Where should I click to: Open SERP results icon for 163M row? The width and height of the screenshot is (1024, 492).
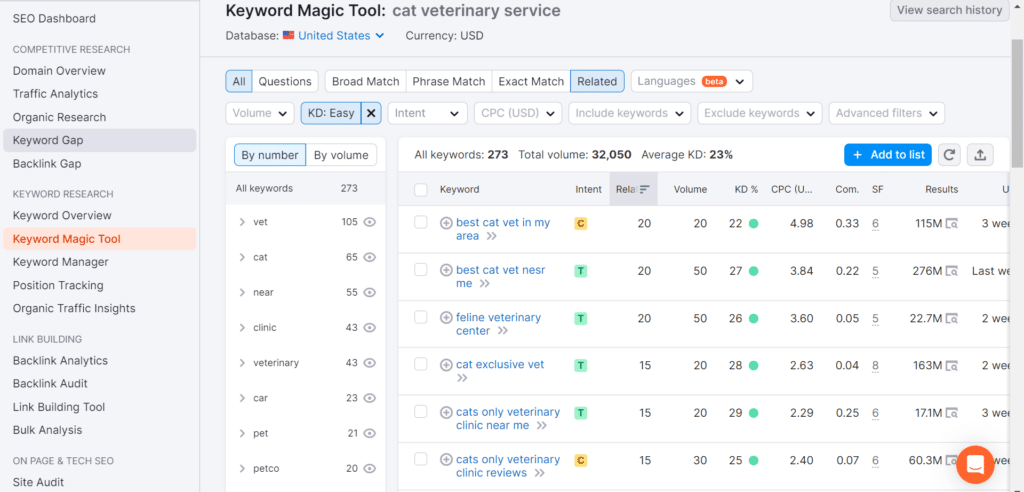point(952,366)
